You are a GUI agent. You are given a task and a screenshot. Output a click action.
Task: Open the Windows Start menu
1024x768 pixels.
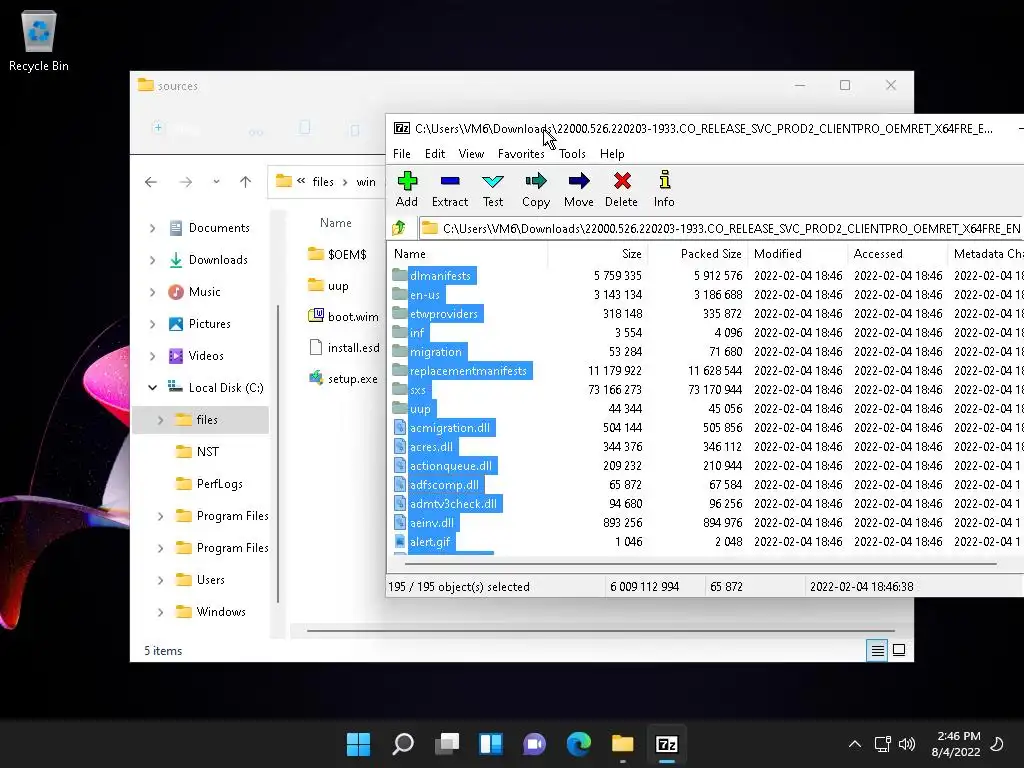pos(359,744)
